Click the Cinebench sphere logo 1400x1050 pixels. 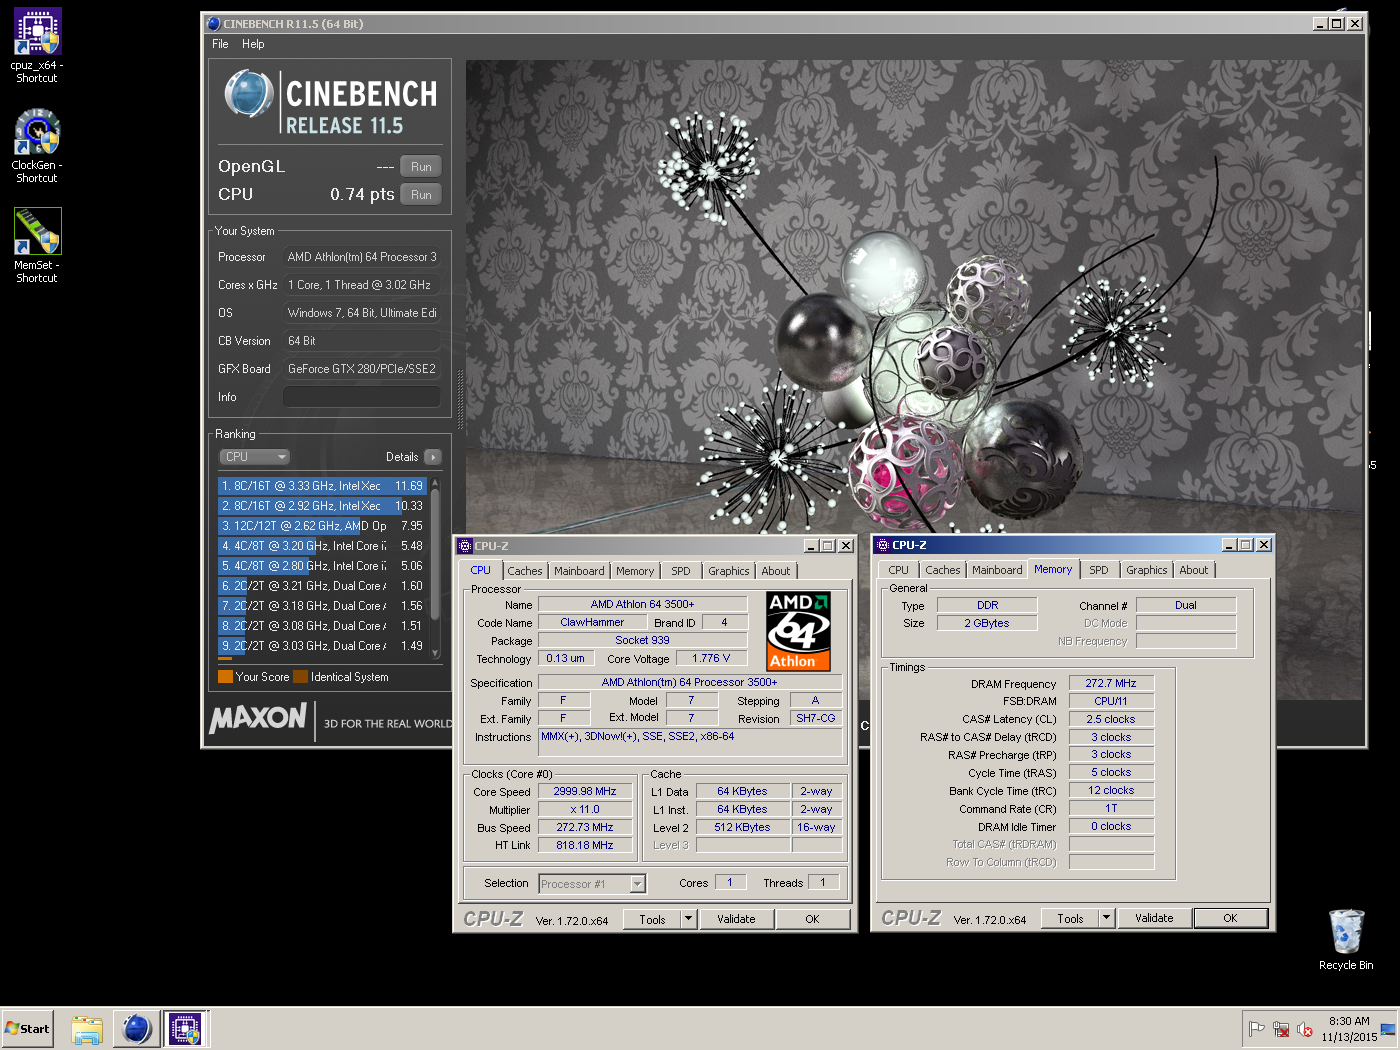[249, 95]
